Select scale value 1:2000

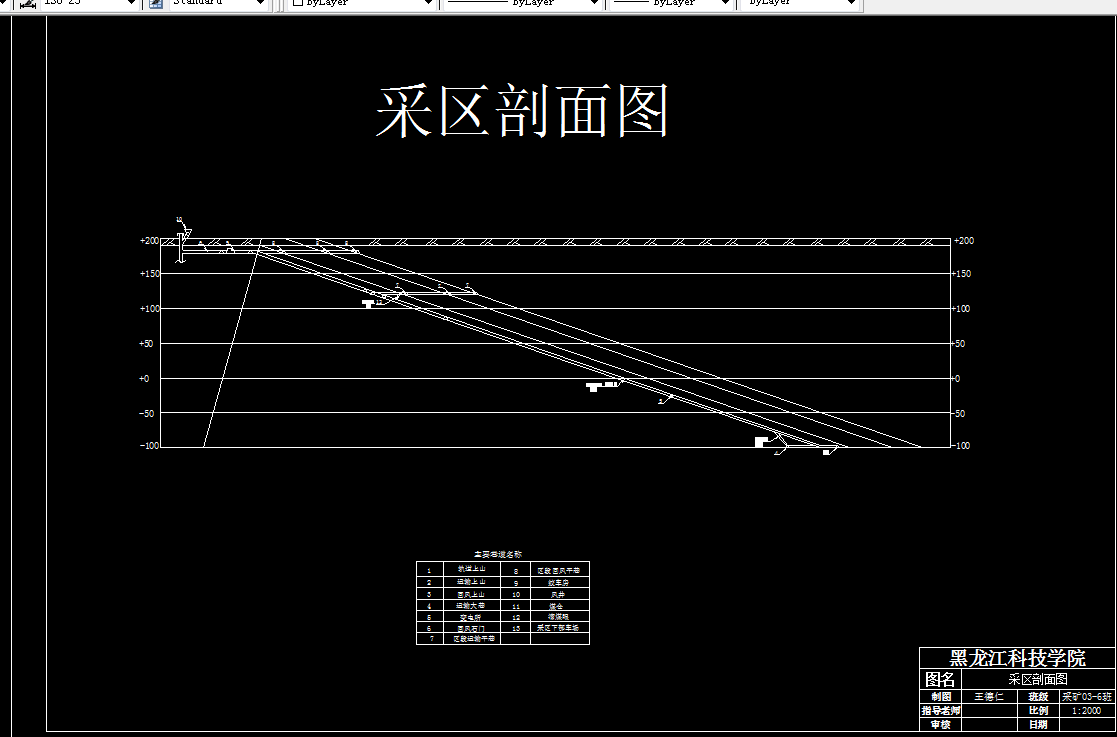click(x=1086, y=711)
